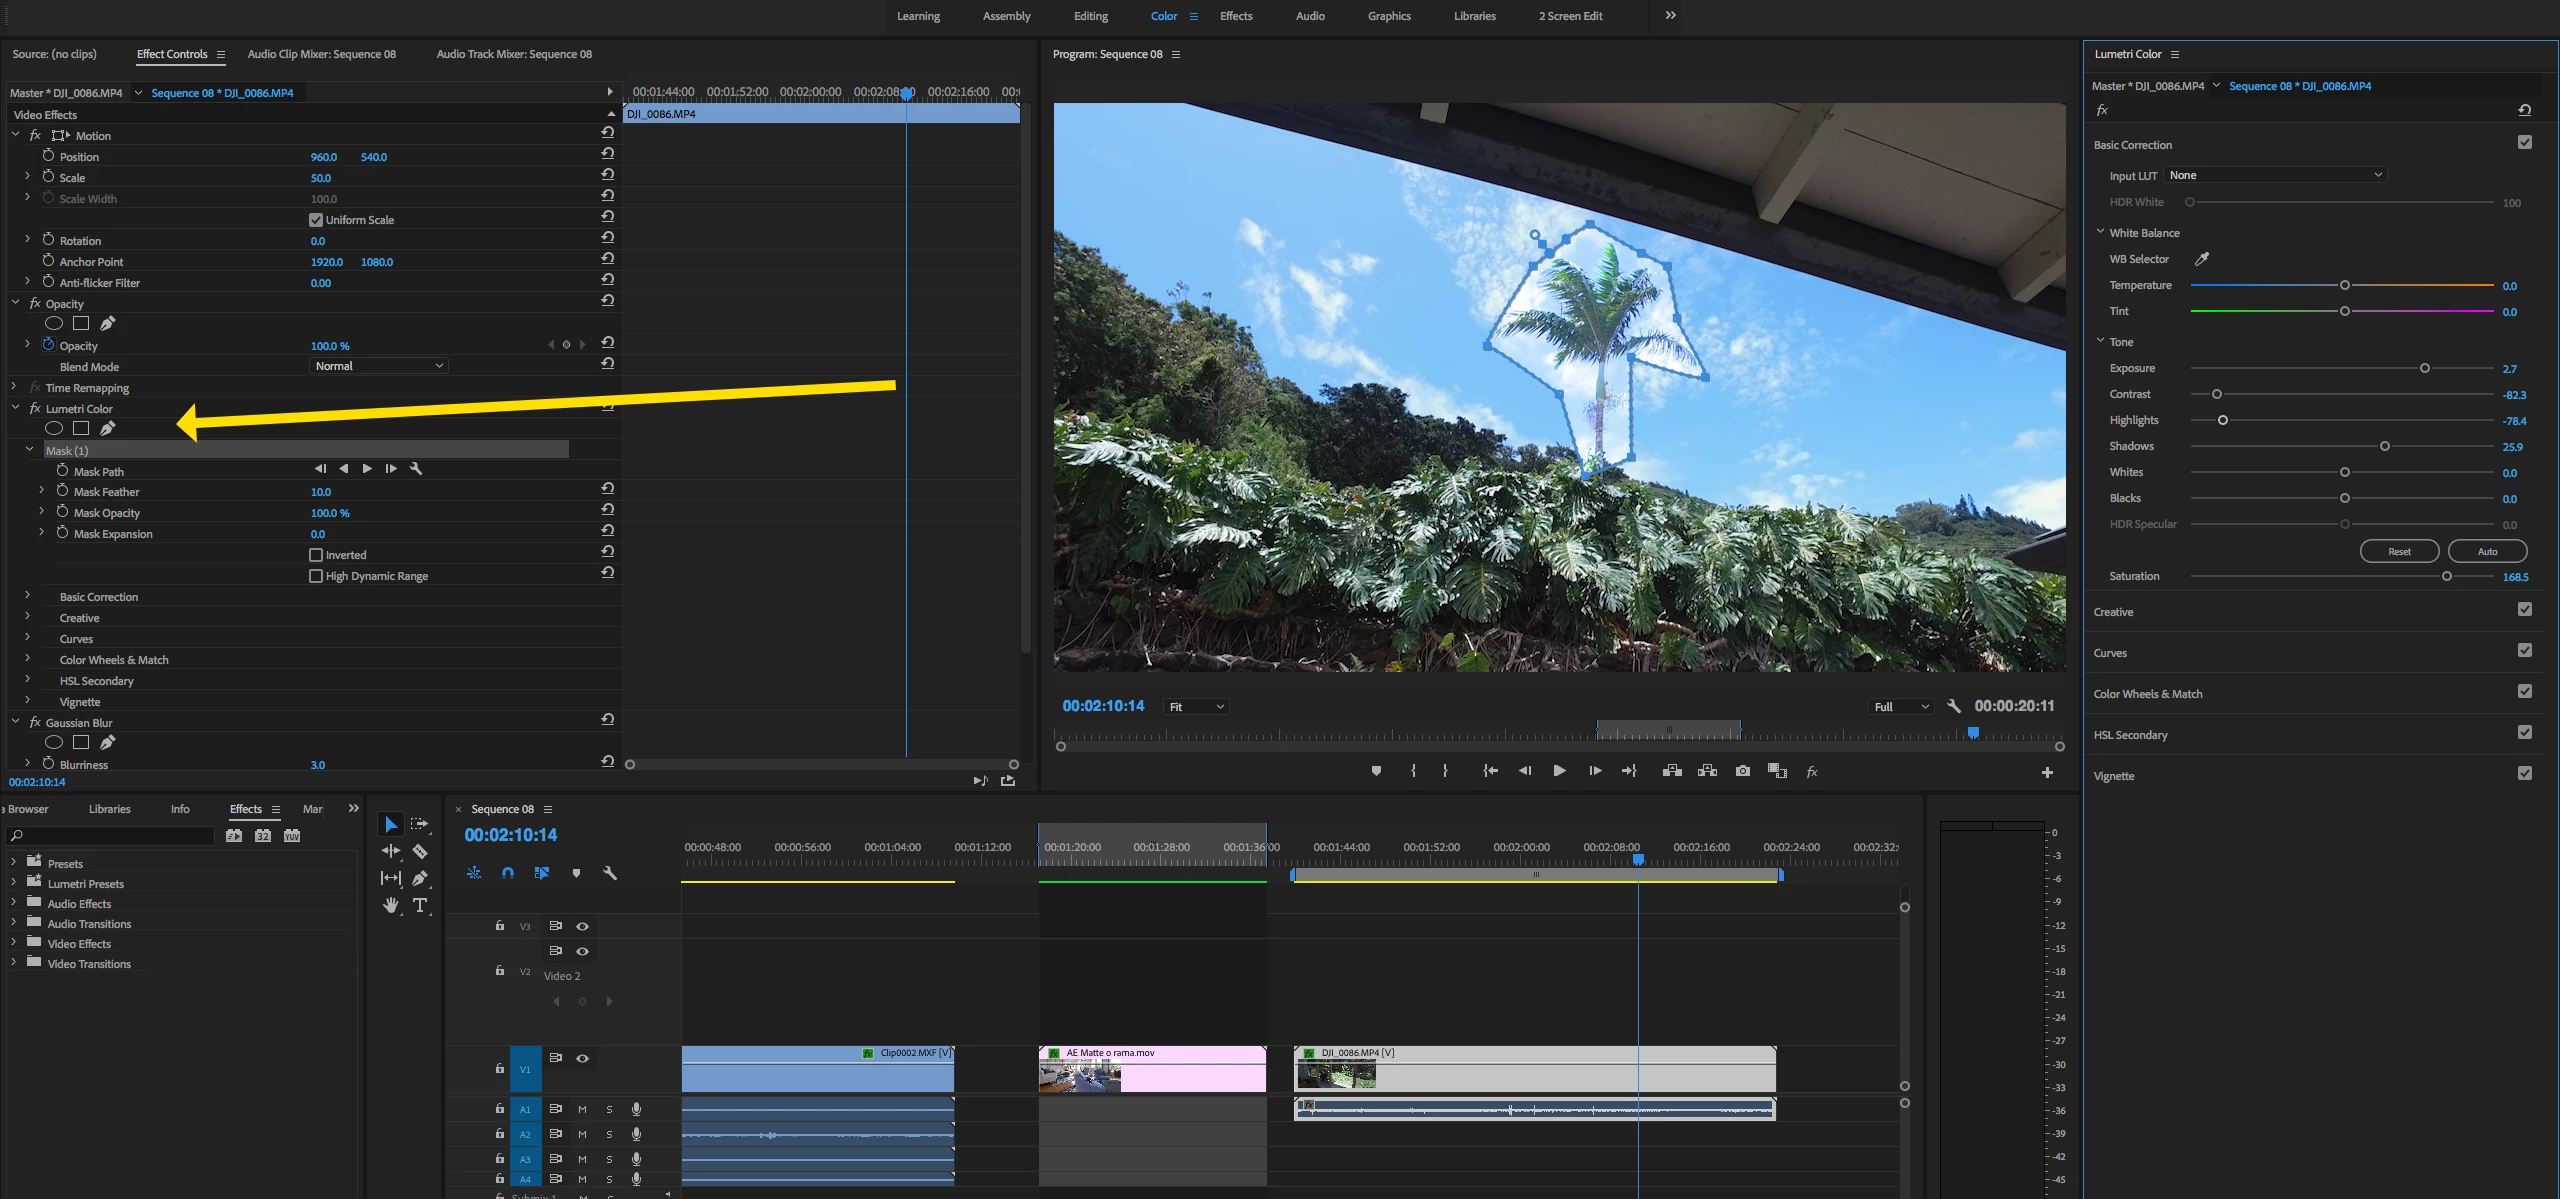Track selected mask forward

(367, 469)
